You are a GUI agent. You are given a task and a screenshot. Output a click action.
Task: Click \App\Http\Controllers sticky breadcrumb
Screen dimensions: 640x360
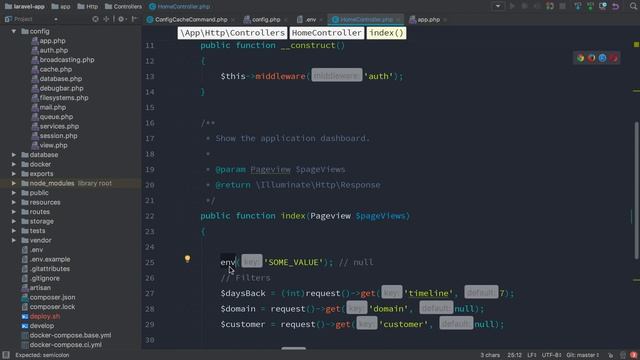coord(233,33)
